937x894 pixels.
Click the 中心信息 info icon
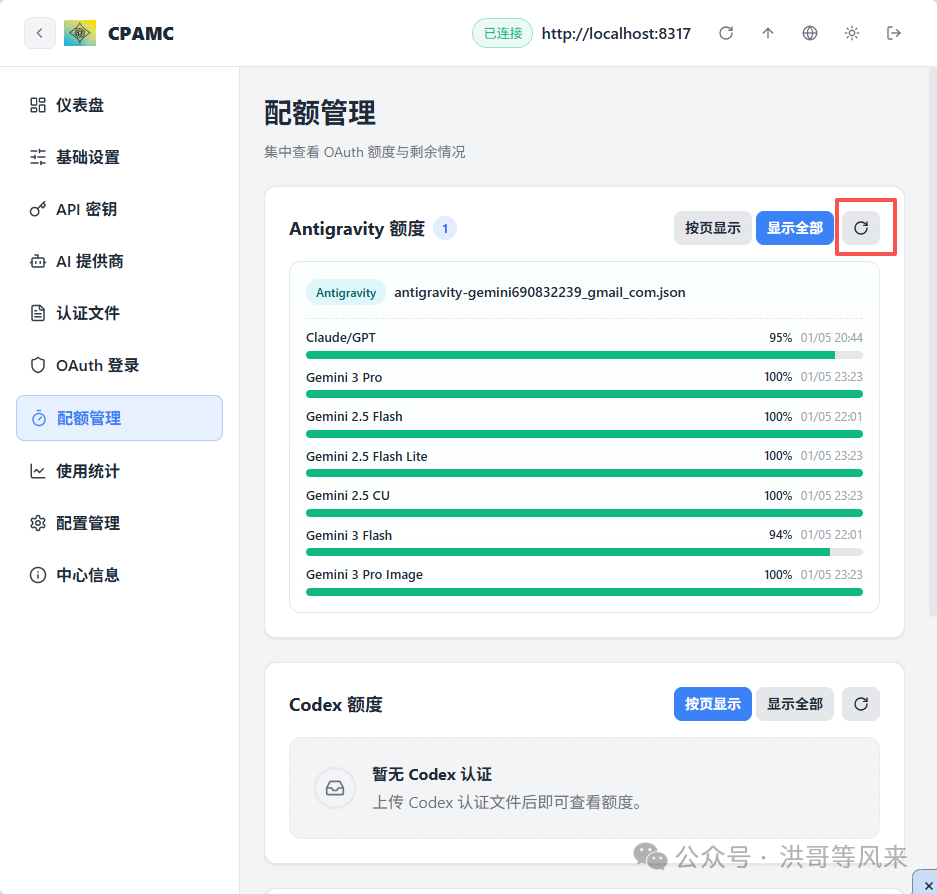39,574
